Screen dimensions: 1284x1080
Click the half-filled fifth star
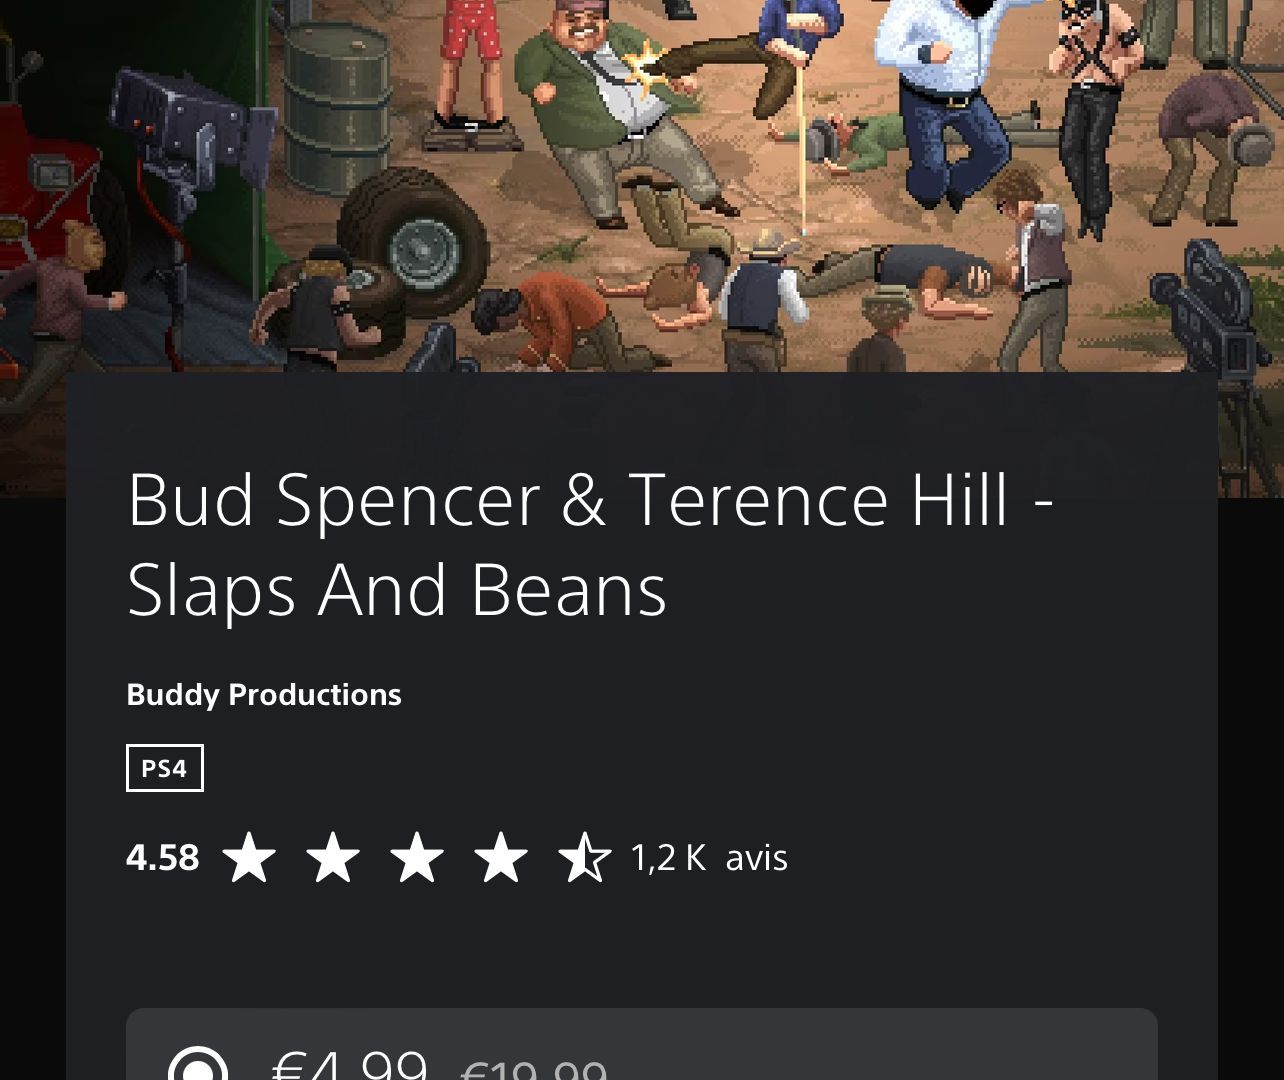point(585,858)
